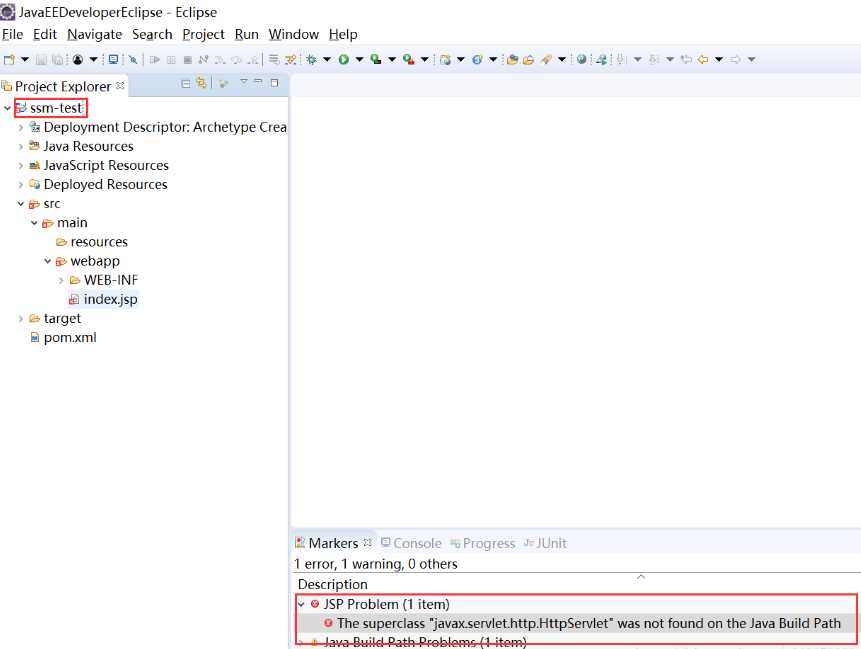
Task: Open the File menu
Action: tap(12, 34)
